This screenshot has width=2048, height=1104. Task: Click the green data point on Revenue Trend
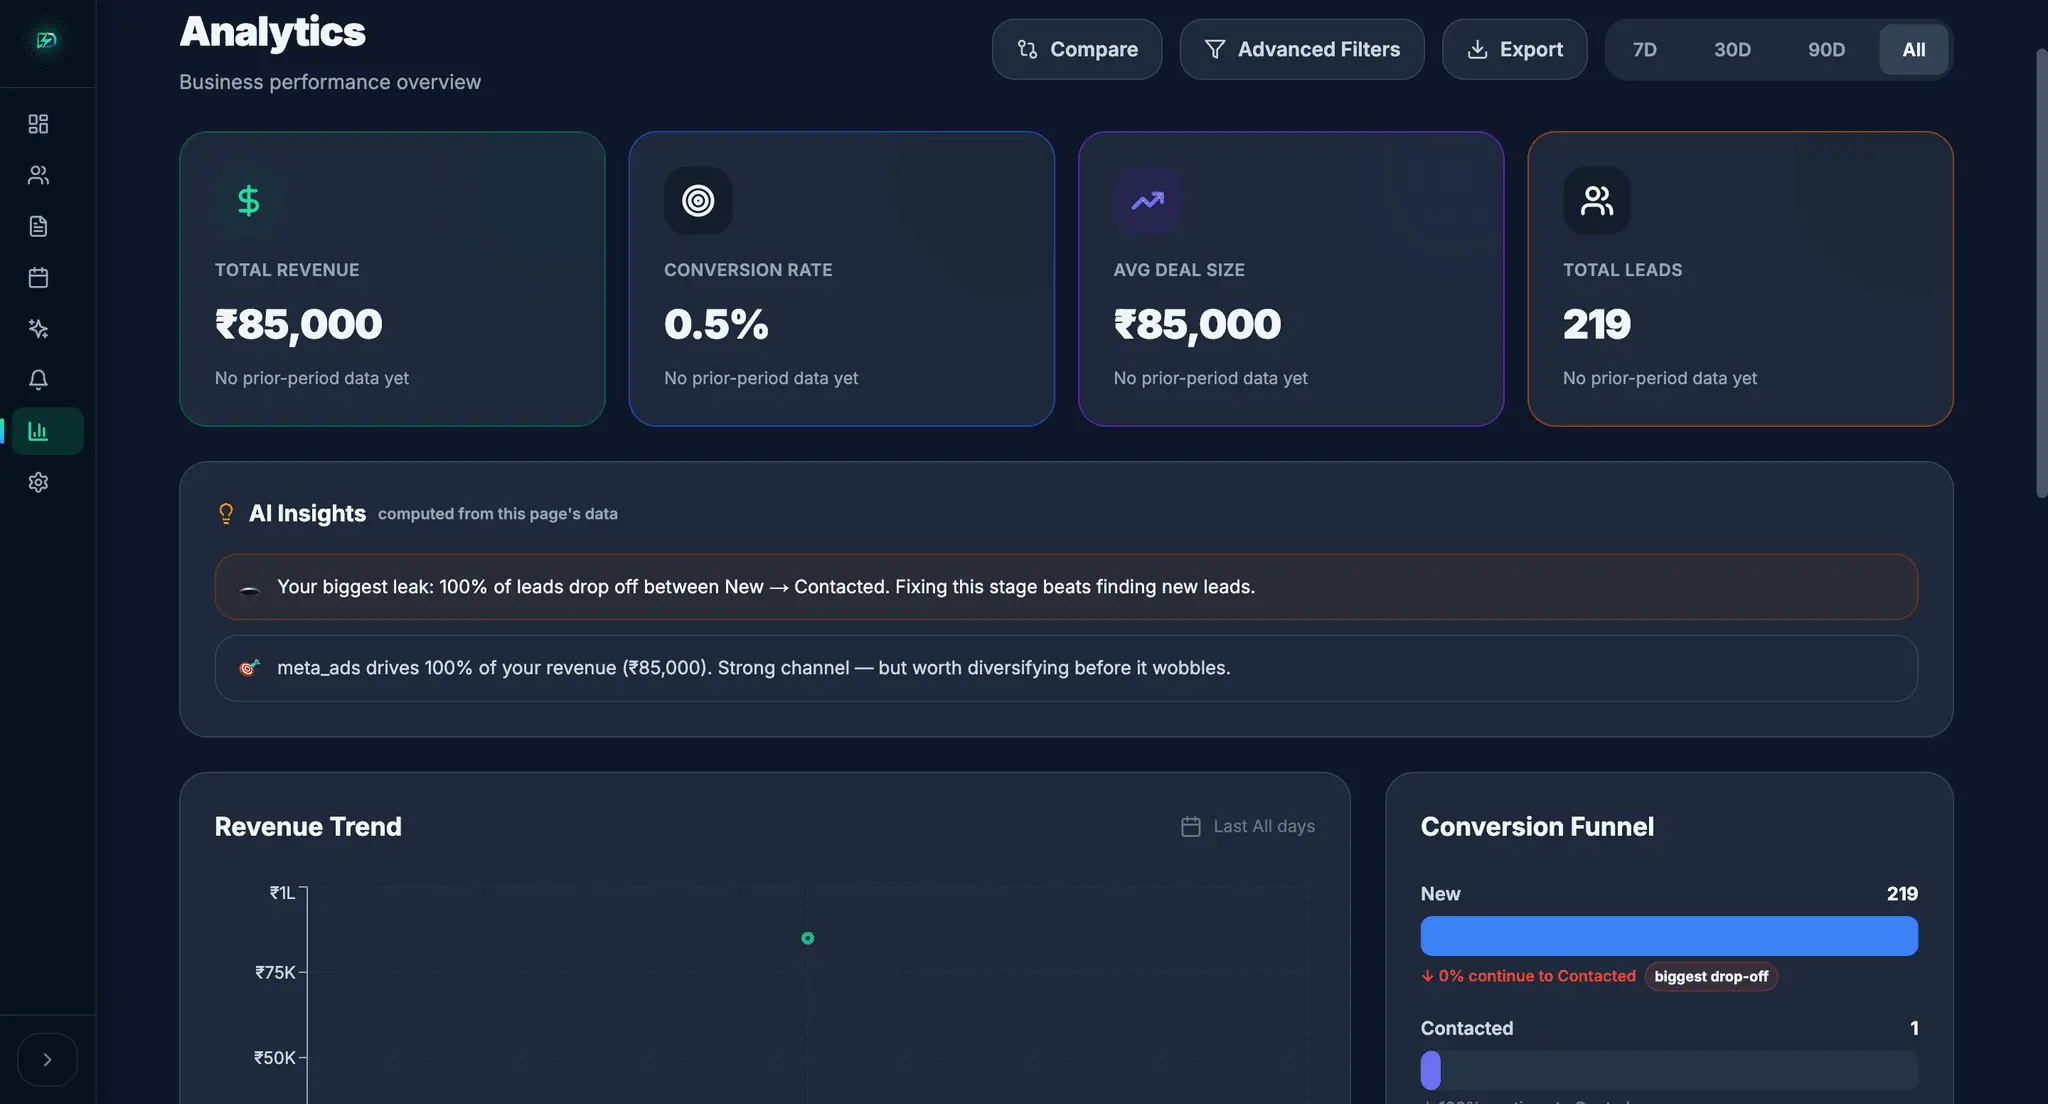[807, 938]
